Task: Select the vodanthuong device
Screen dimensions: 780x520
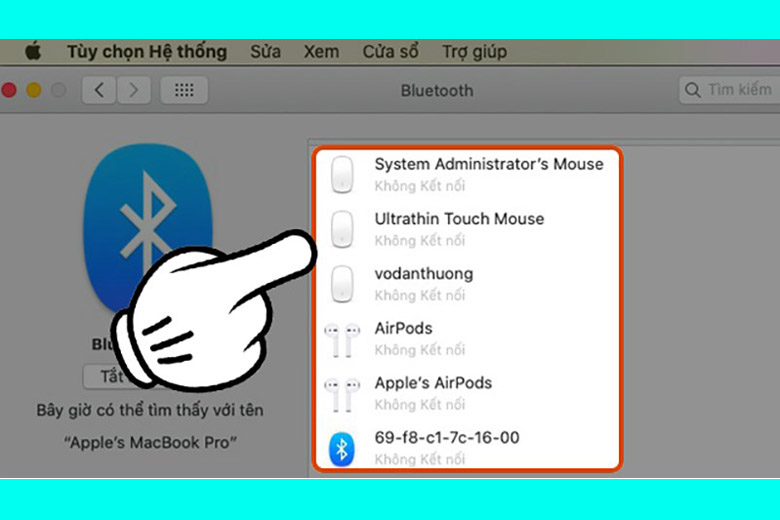Action: (468, 284)
